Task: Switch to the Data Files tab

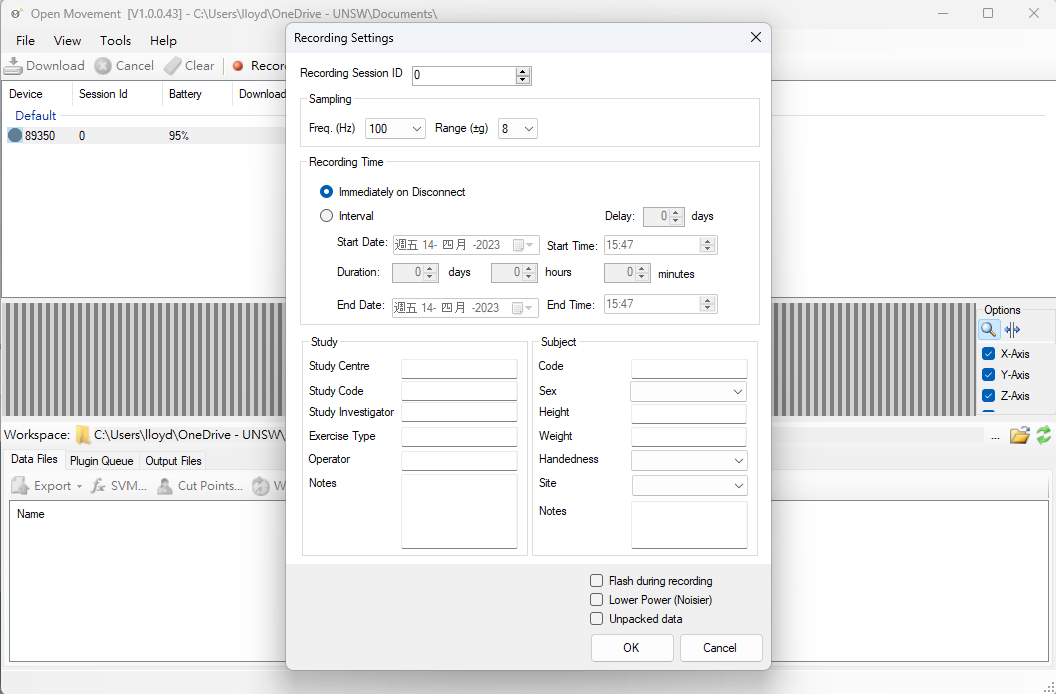Action: tap(34, 460)
